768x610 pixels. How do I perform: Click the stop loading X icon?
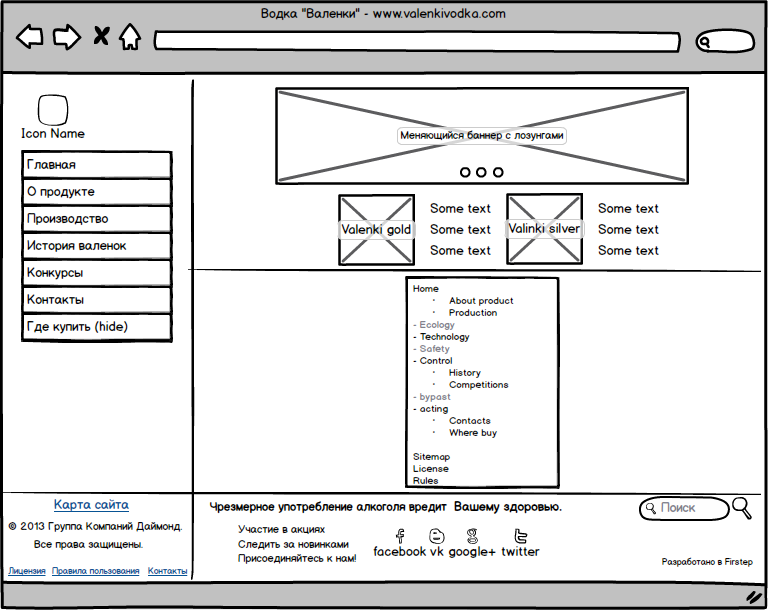[x=101, y=36]
